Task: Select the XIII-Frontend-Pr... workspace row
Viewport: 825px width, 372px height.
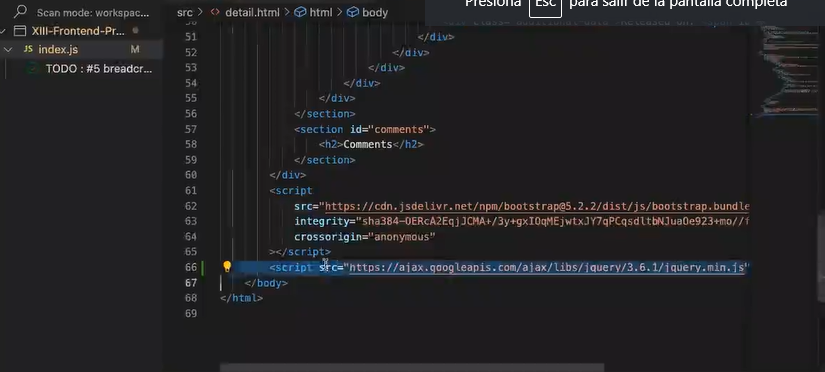Action: pos(82,31)
